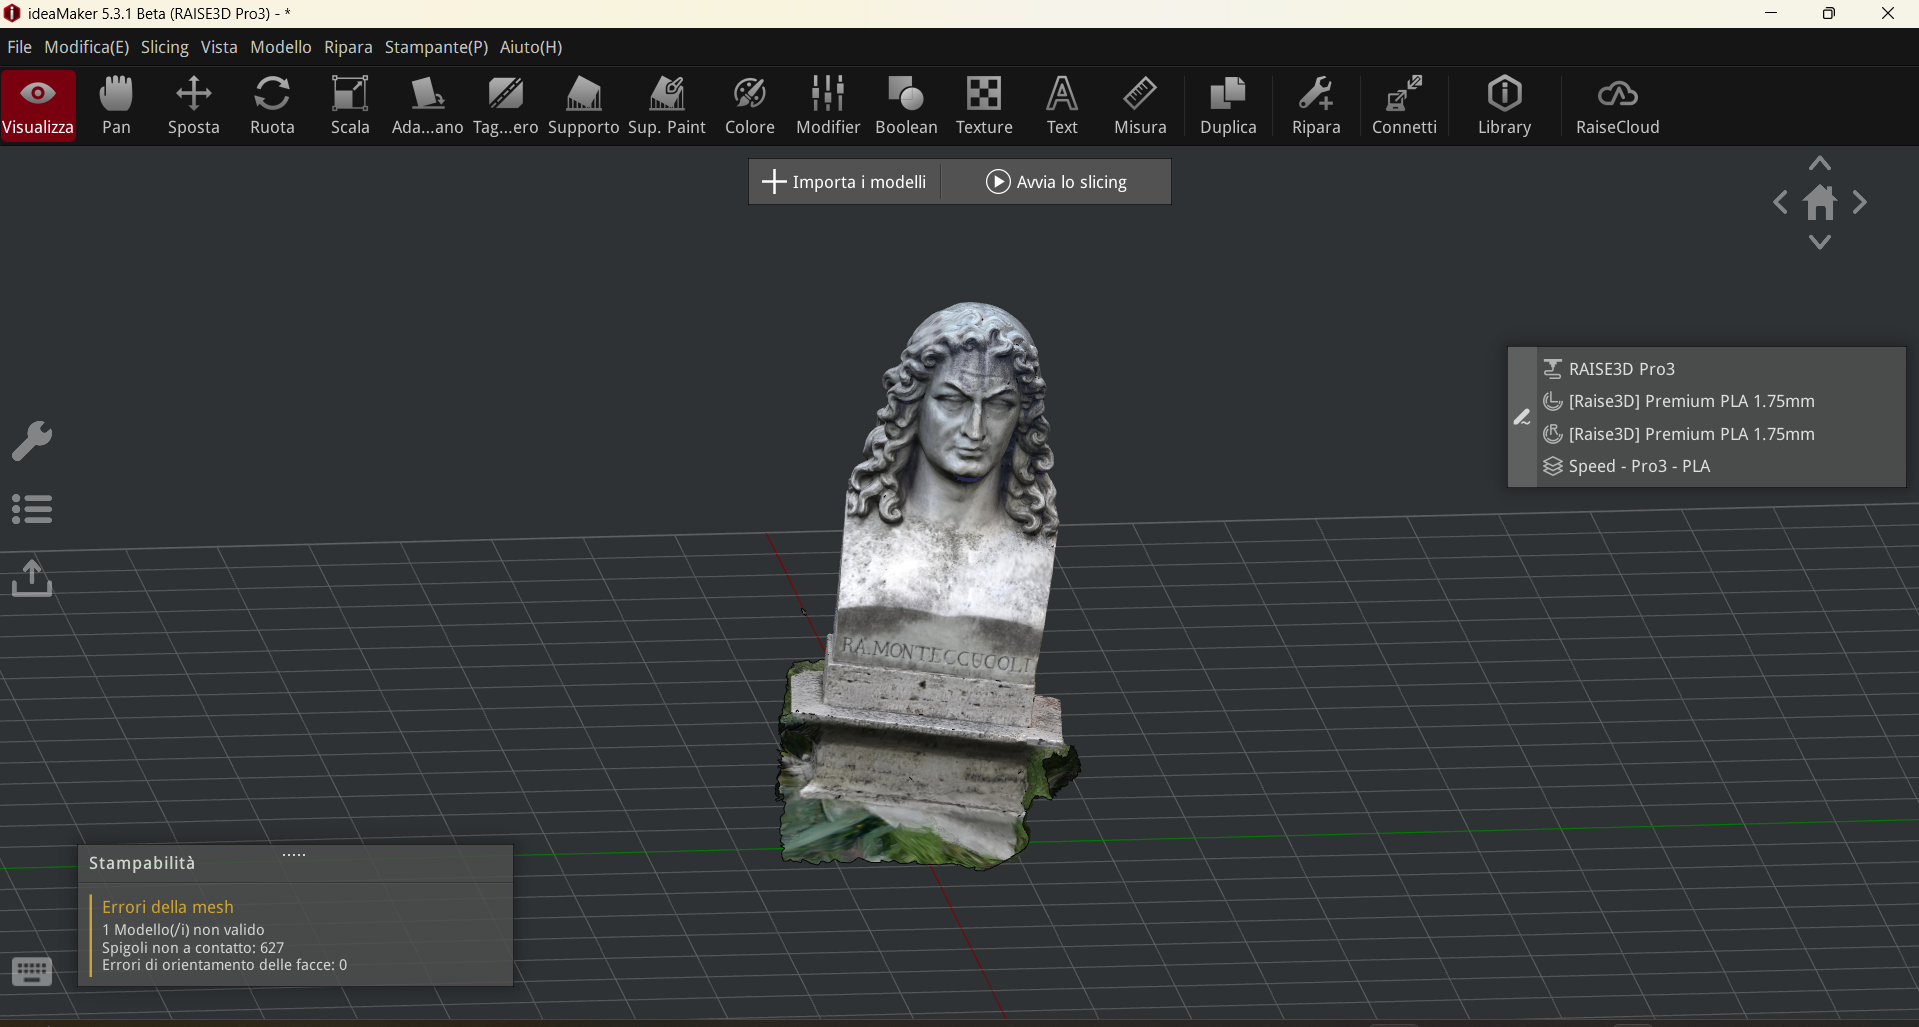Select the RAISE3D Pro3 printer entry
The height and width of the screenshot is (1027, 1919).
[1621, 369]
